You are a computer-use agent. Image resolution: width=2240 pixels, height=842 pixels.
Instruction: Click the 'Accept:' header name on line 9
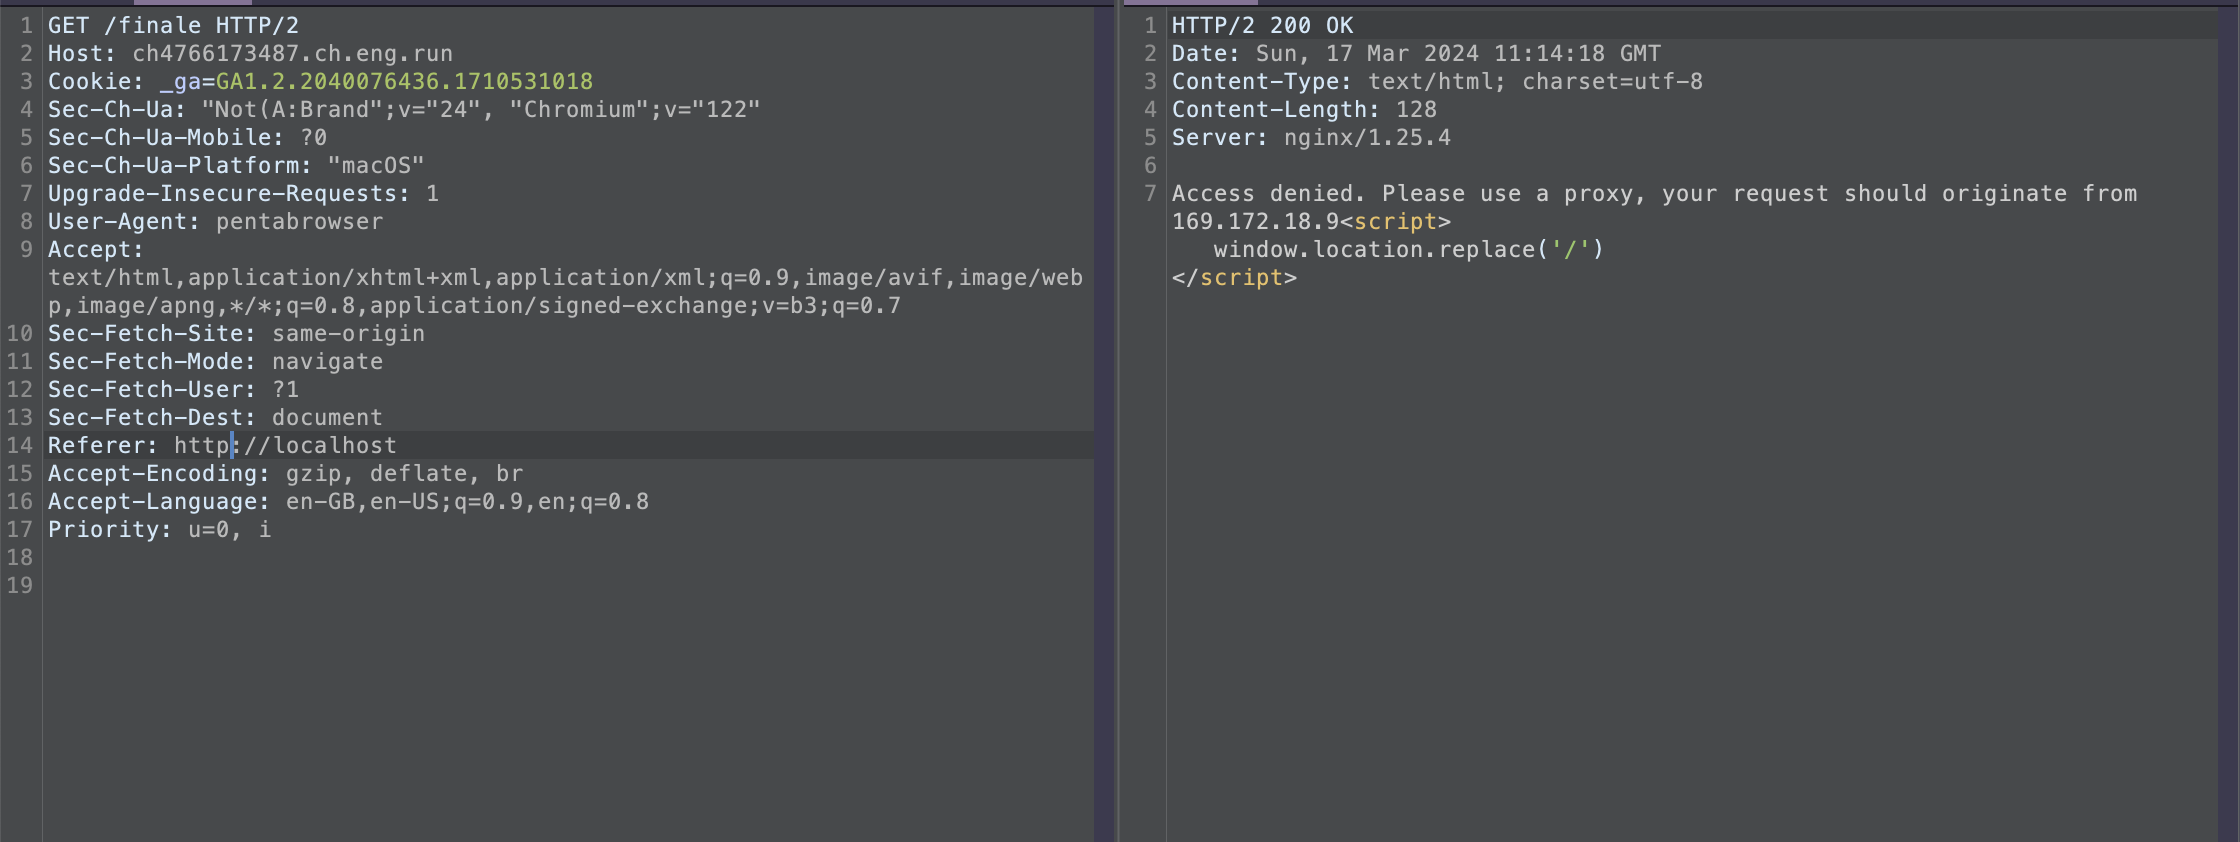96,249
